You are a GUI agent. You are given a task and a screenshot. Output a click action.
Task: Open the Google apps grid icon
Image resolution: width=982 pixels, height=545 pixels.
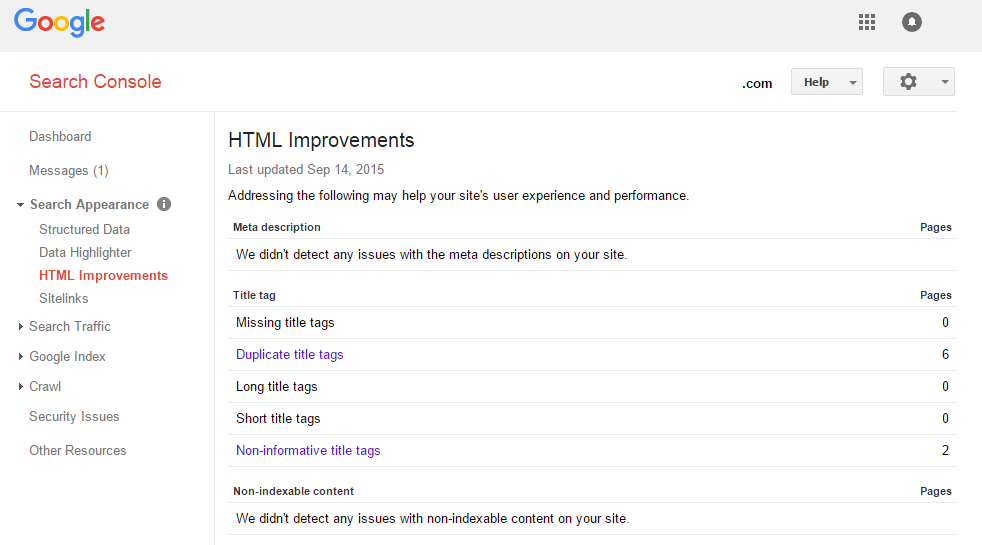867,22
